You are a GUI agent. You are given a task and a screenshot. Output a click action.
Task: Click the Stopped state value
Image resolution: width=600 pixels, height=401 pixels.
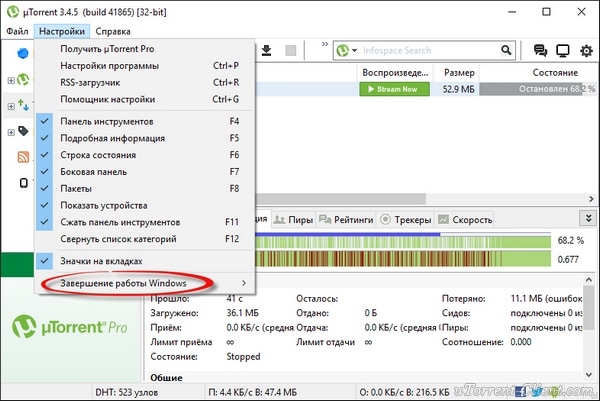(x=243, y=357)
